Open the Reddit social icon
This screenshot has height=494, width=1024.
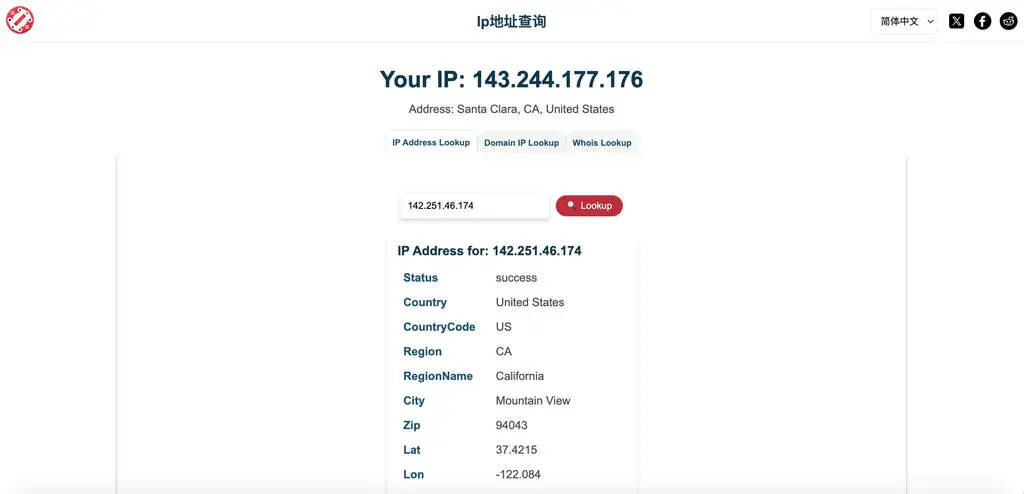1008,21
